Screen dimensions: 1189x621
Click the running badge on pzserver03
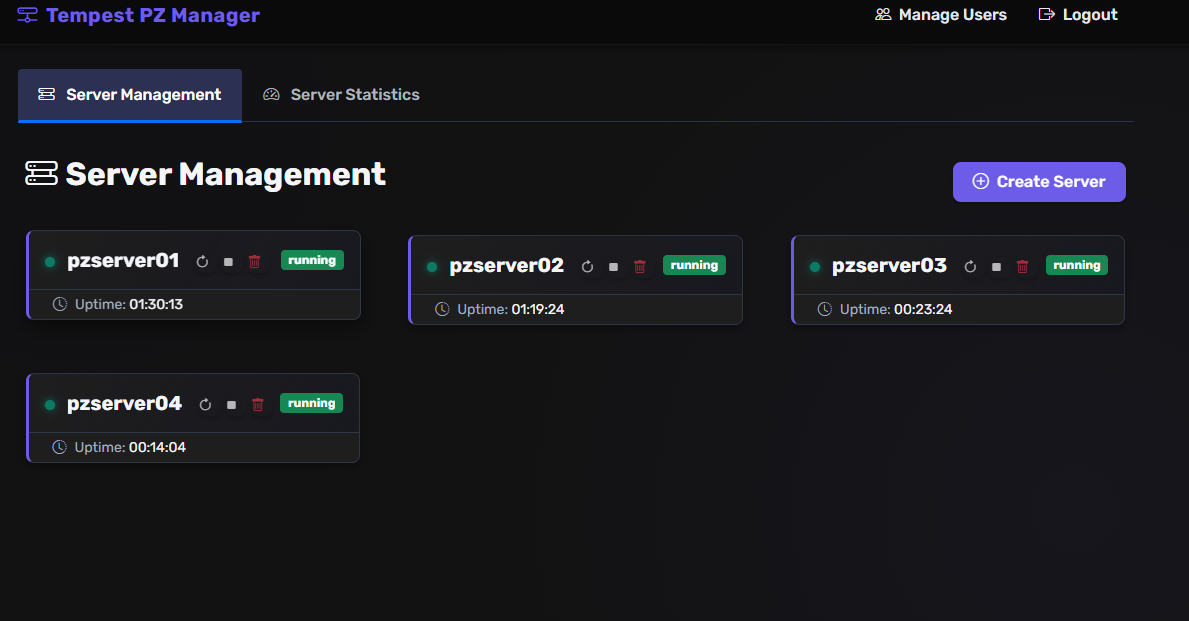click(x=1077, y=265)
